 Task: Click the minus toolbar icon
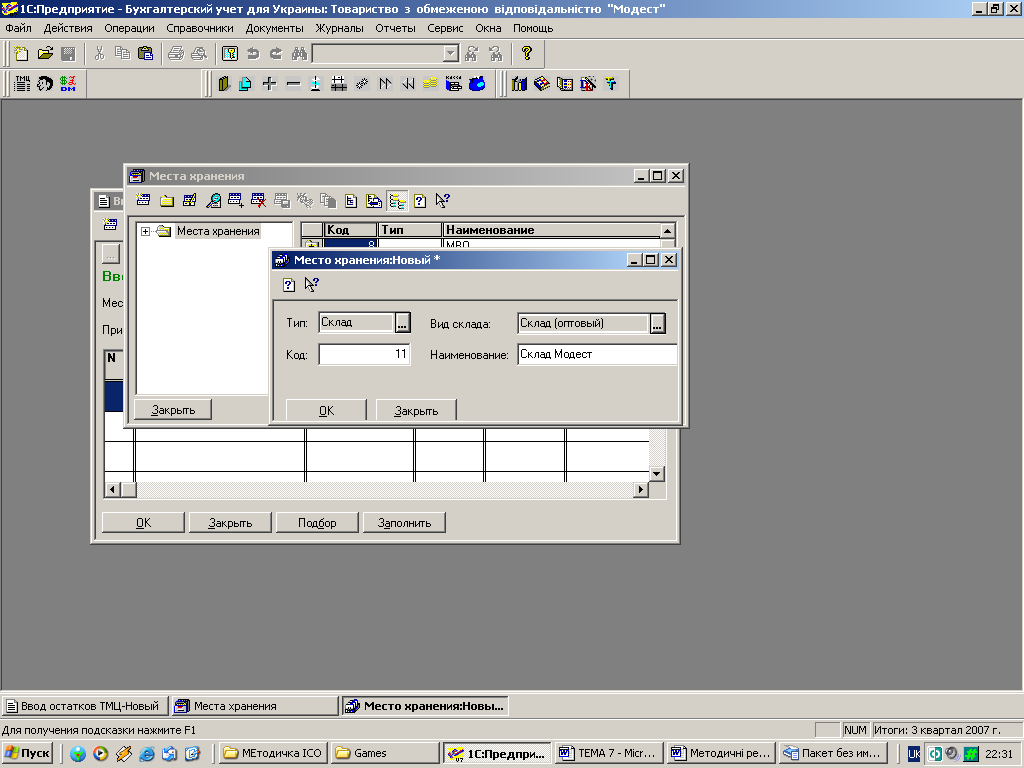293,84
